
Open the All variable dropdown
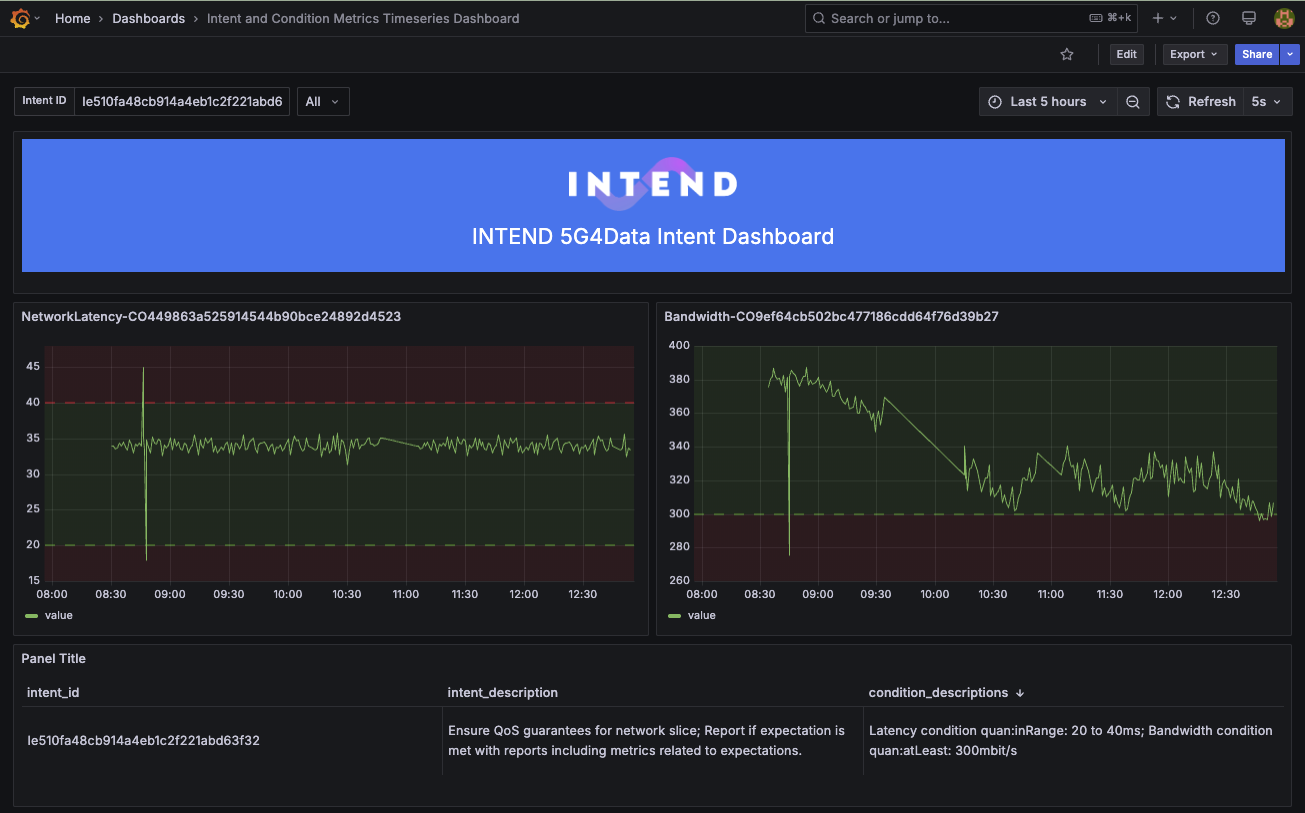click(x=323, y=101)
